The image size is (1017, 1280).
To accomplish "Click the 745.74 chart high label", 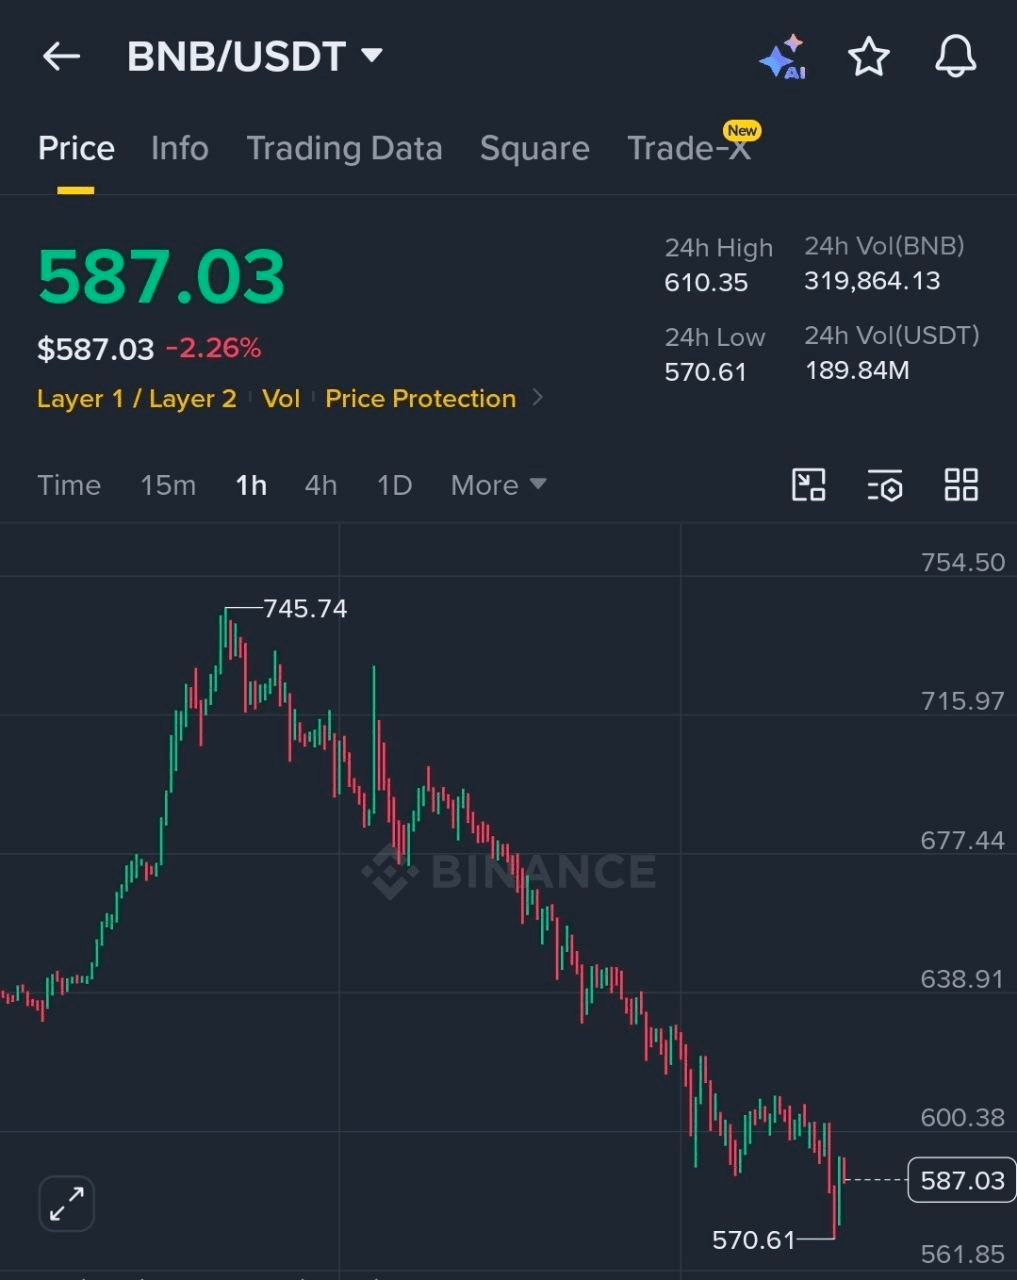I will coord(305,608).
